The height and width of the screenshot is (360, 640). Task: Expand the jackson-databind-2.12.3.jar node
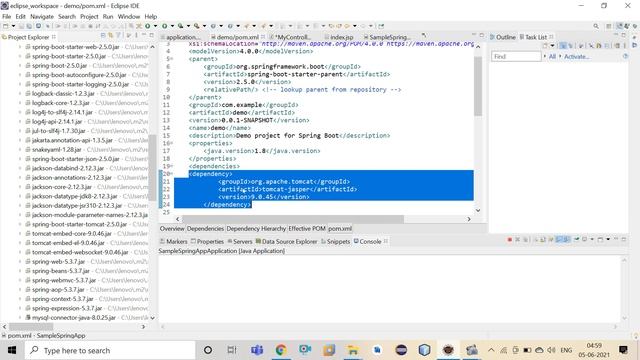[x=20, y=168]
